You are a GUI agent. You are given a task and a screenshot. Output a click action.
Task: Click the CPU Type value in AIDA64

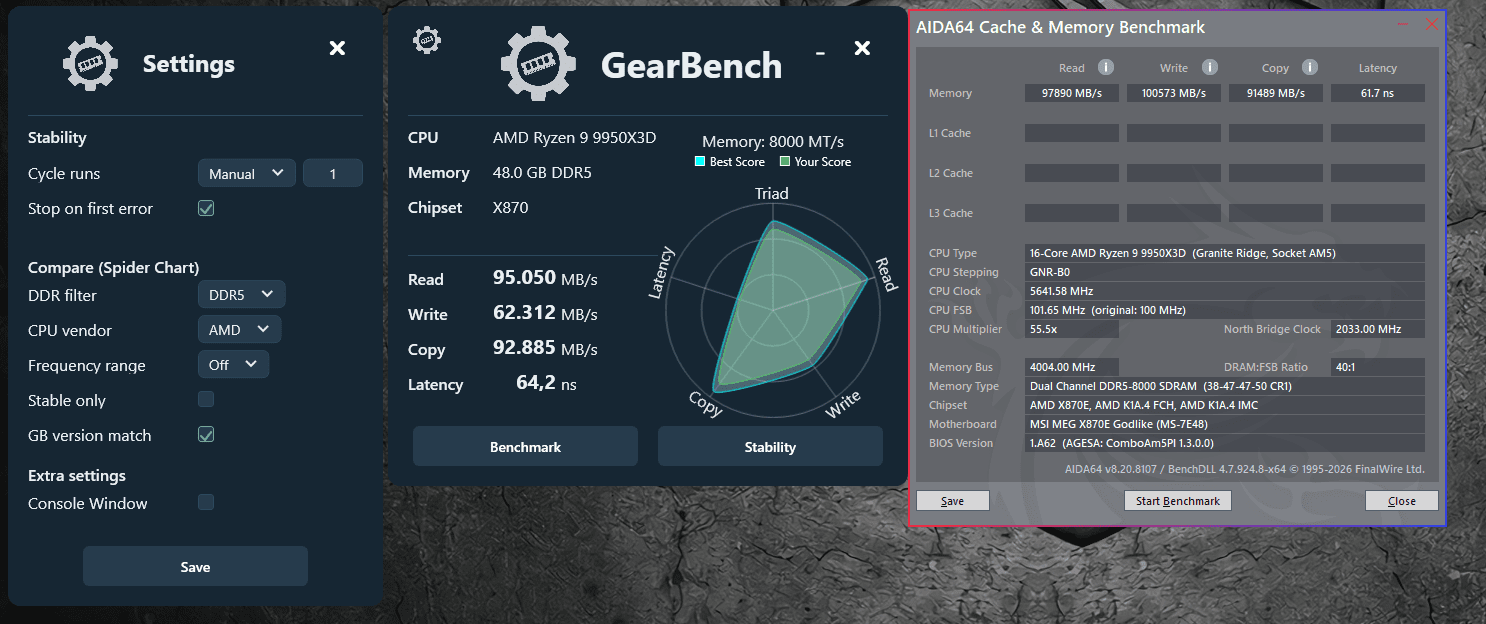click(x=1225, y=253)
